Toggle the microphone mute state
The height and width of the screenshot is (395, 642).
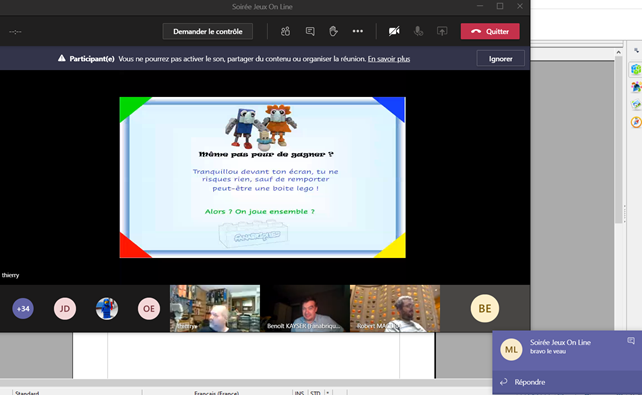point(418,32)
